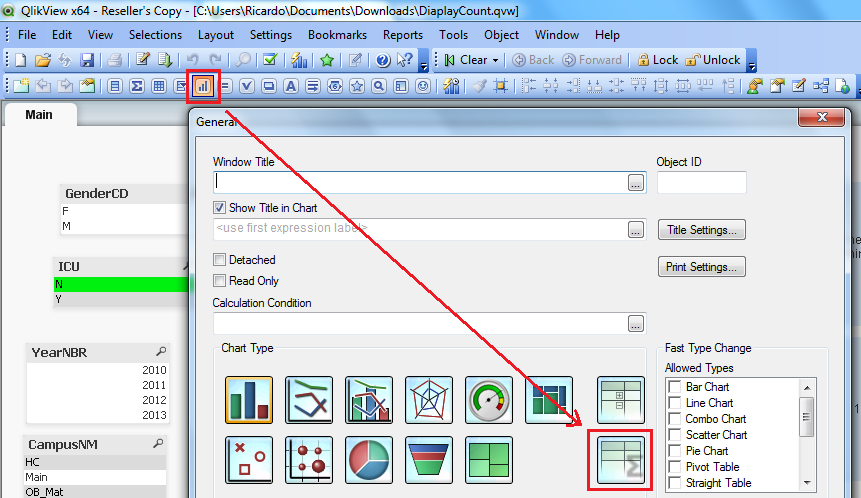Enable the Detached checkbox

[x=219, y=260]
